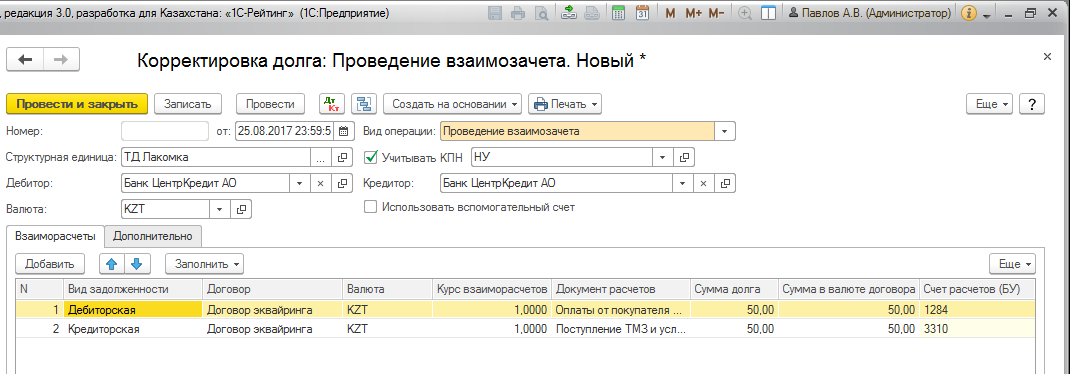Open the calendar icon showing 31
Screen dimensions: 1070x374
(642, 13)
